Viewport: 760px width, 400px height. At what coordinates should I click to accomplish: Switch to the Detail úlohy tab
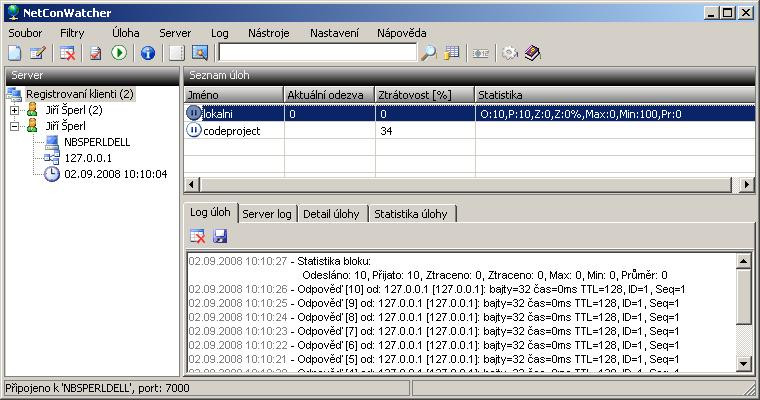click(331, 214)
